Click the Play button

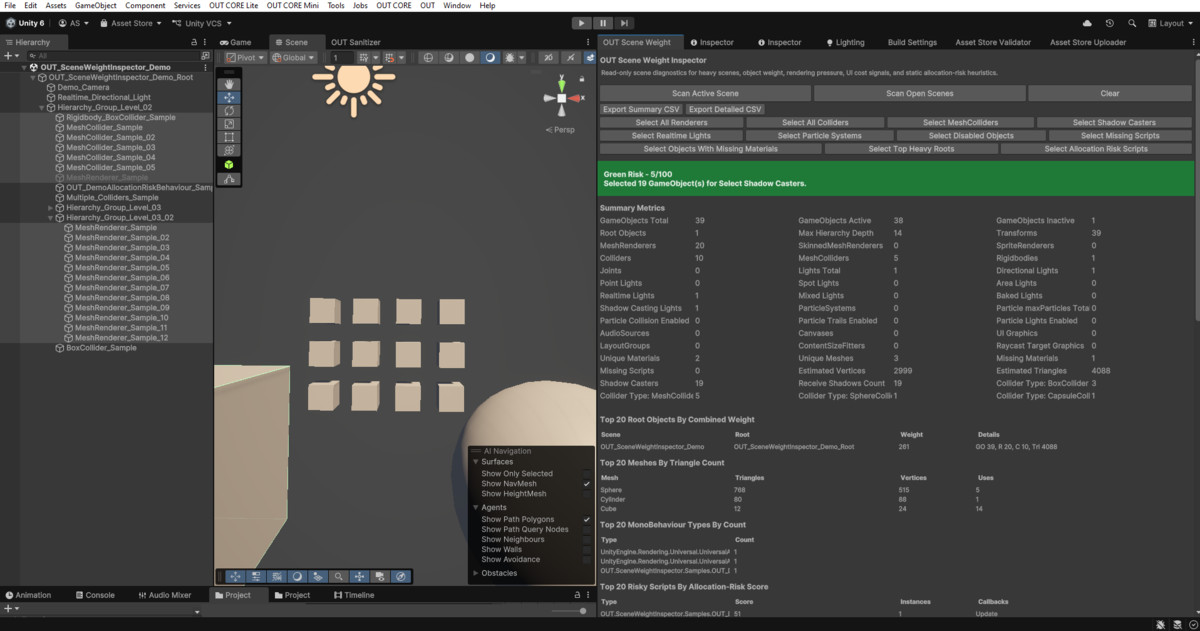click(582, 23)
